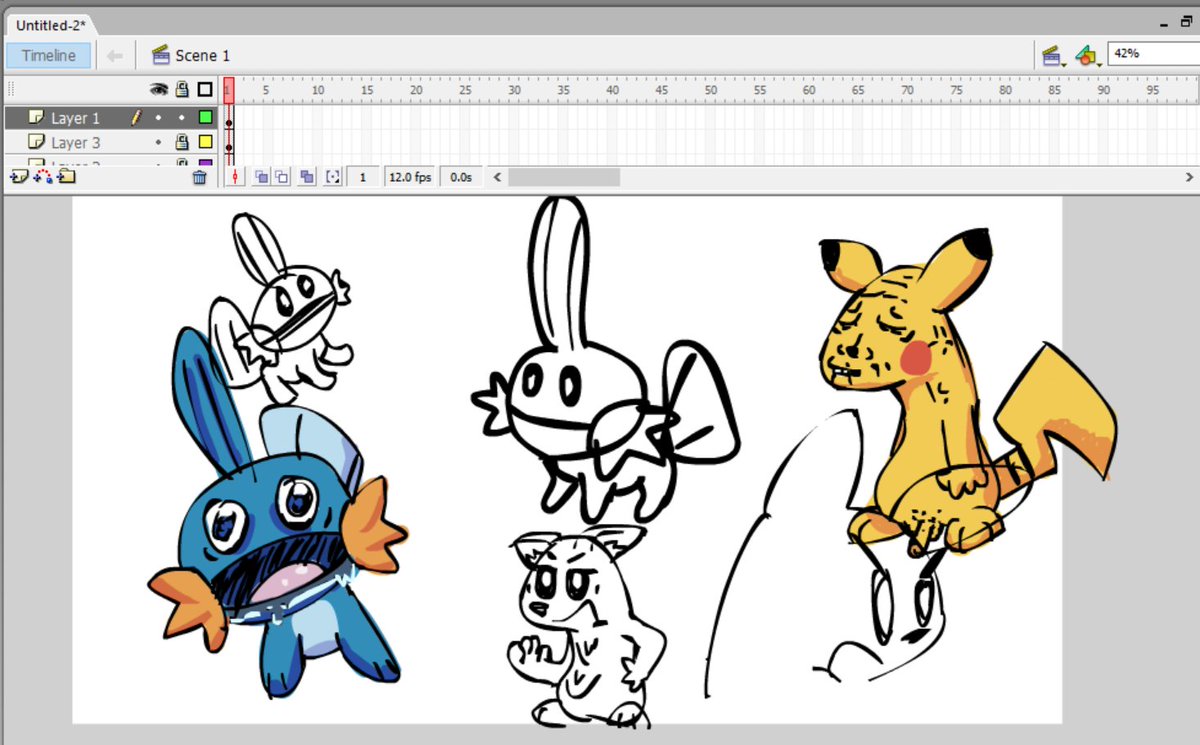This screenshot has height=745, width=1200.
Task: Click the Center Frame icon
Action: [x=236, y=177]
